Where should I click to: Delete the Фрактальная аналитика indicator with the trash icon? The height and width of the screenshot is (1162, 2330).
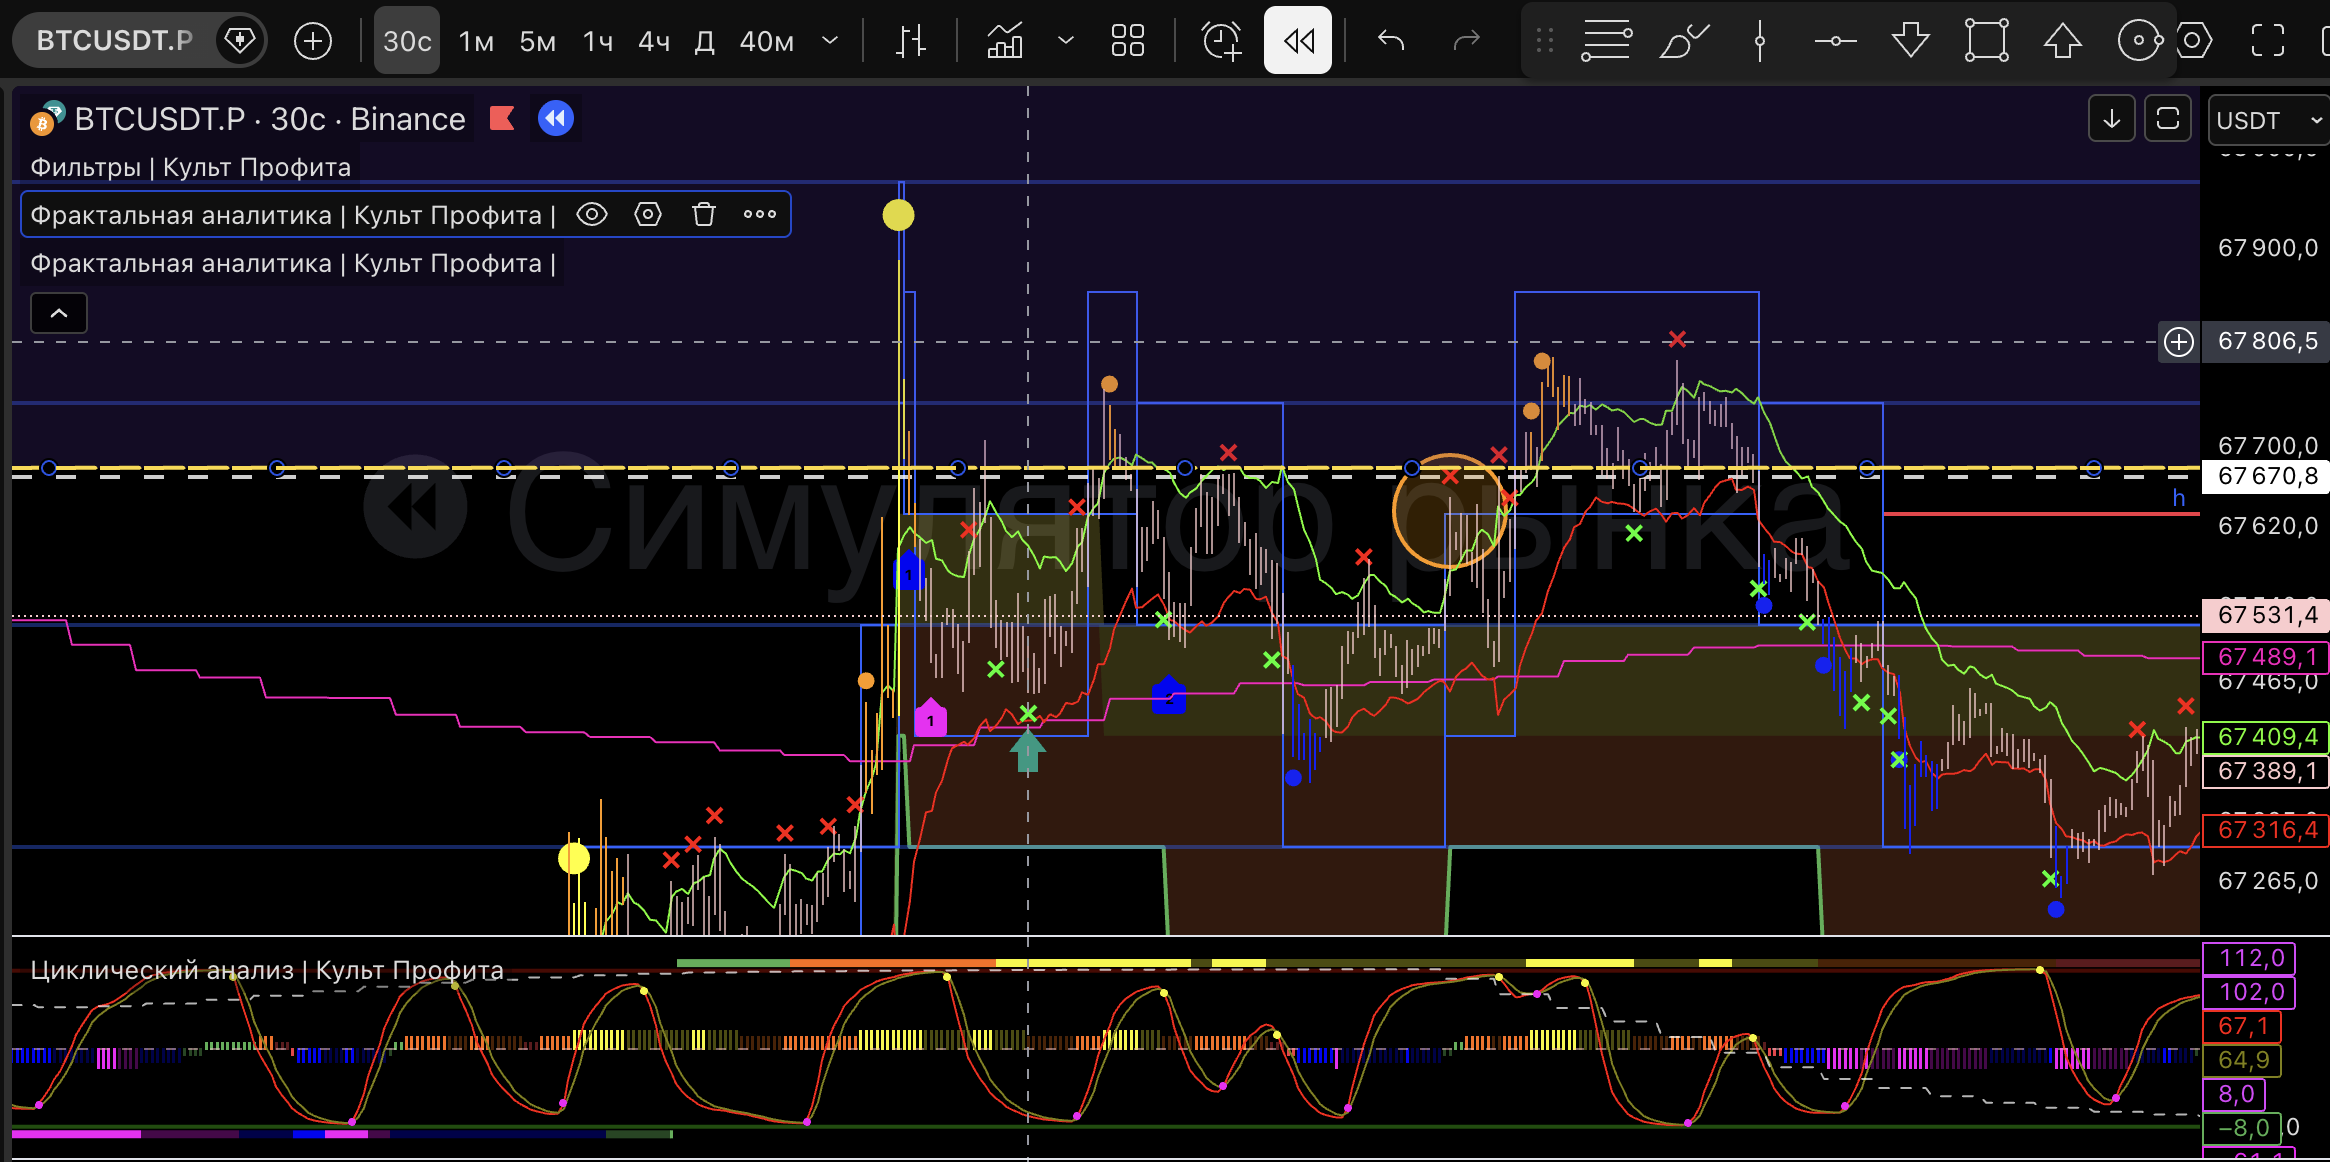[x=704, y=214]
